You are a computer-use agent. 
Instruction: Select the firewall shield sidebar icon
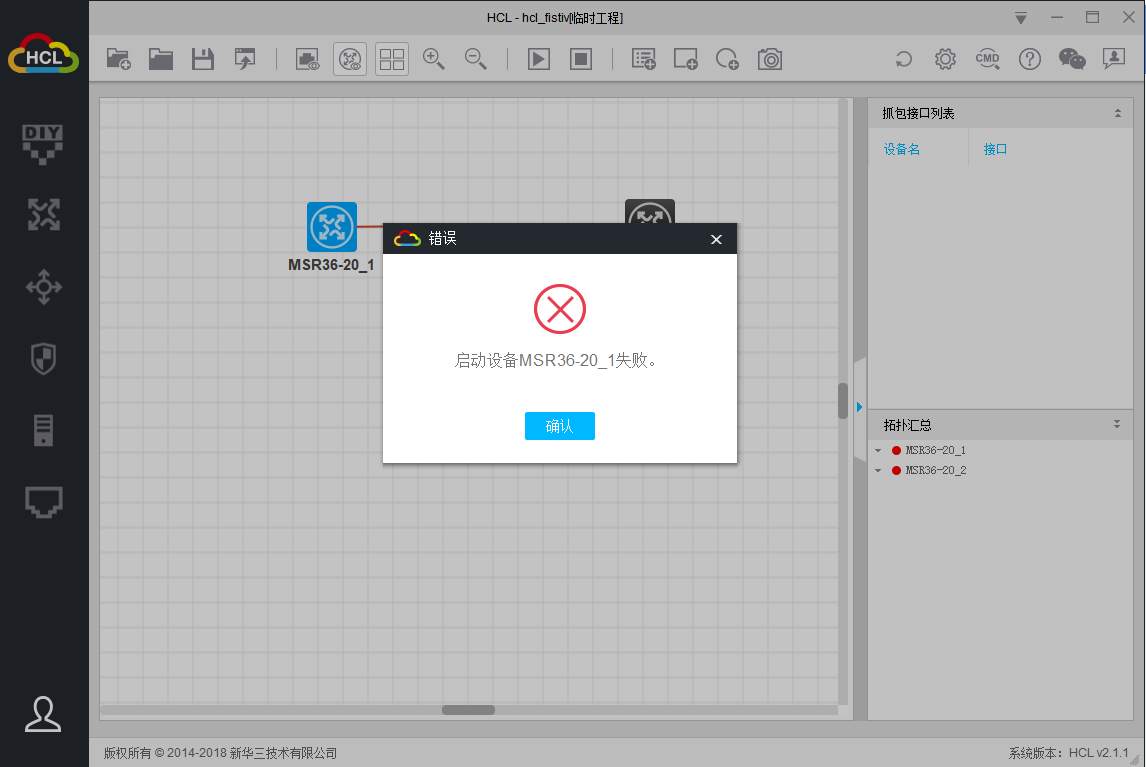pyautogui.click(x=43, y=359)
